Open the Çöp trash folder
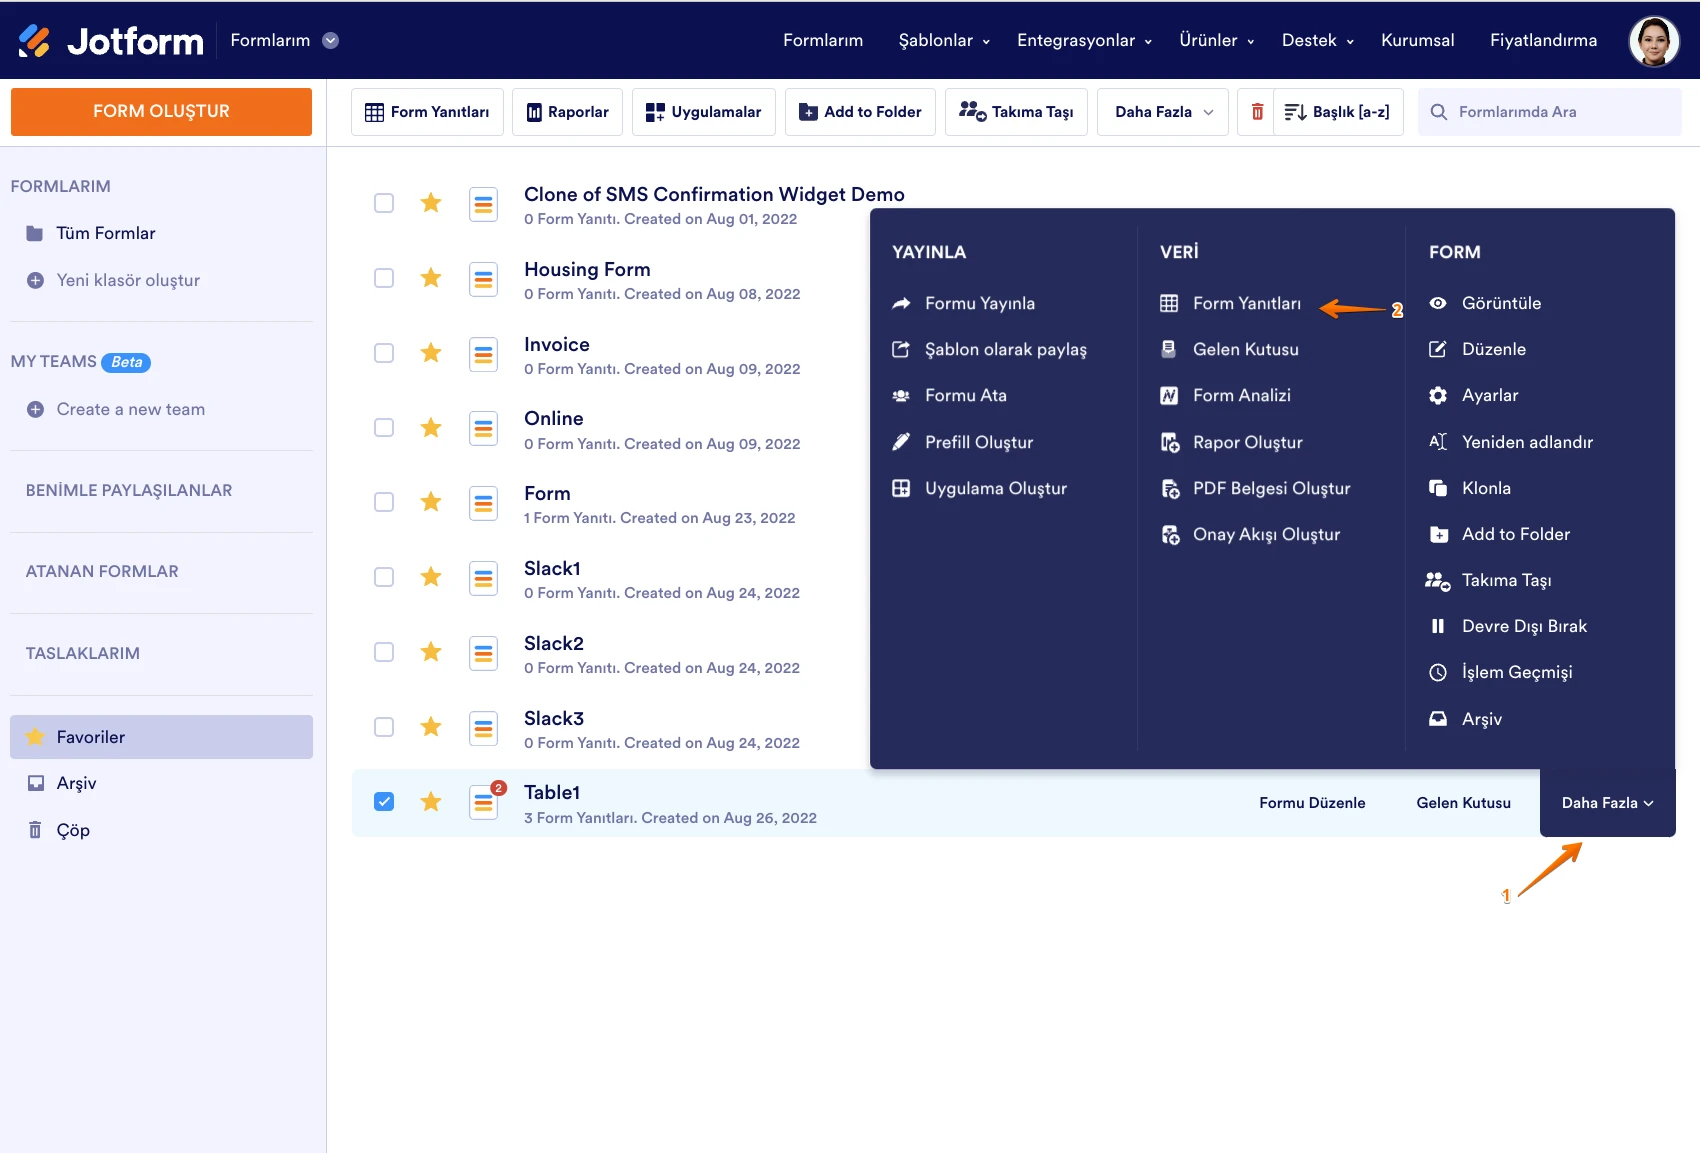The height and width of the screenshot is (1153, 1700). pos(72,830)
